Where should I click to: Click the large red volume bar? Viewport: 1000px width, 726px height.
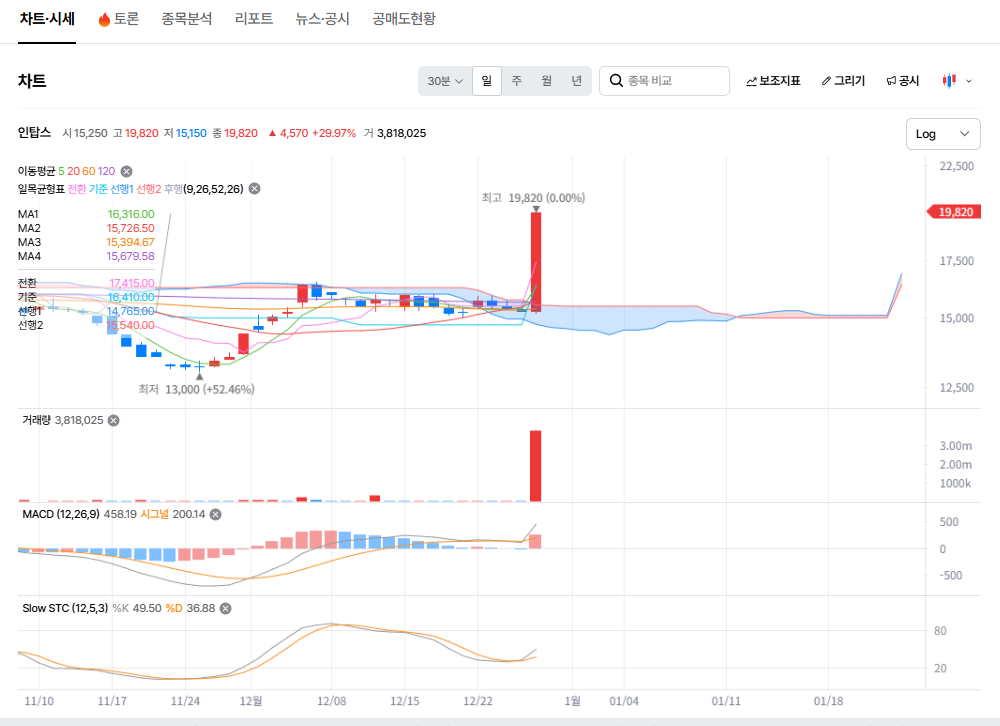[536, 466]
